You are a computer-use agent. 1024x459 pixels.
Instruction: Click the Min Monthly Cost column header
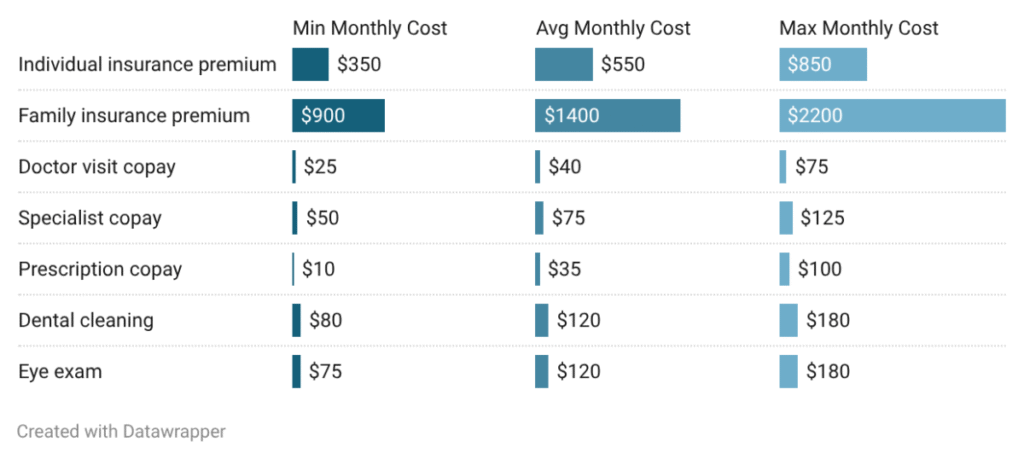click(x=369, y=28)
